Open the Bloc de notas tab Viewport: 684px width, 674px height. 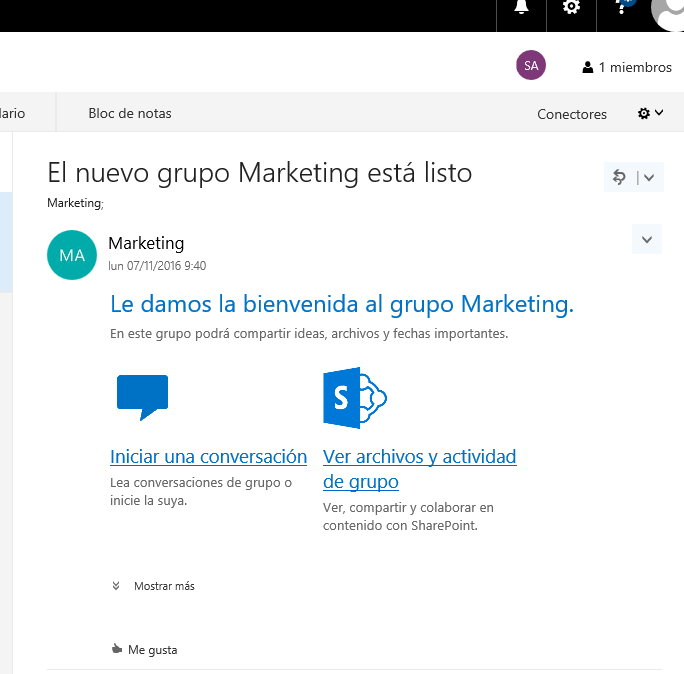coord(130,113)
